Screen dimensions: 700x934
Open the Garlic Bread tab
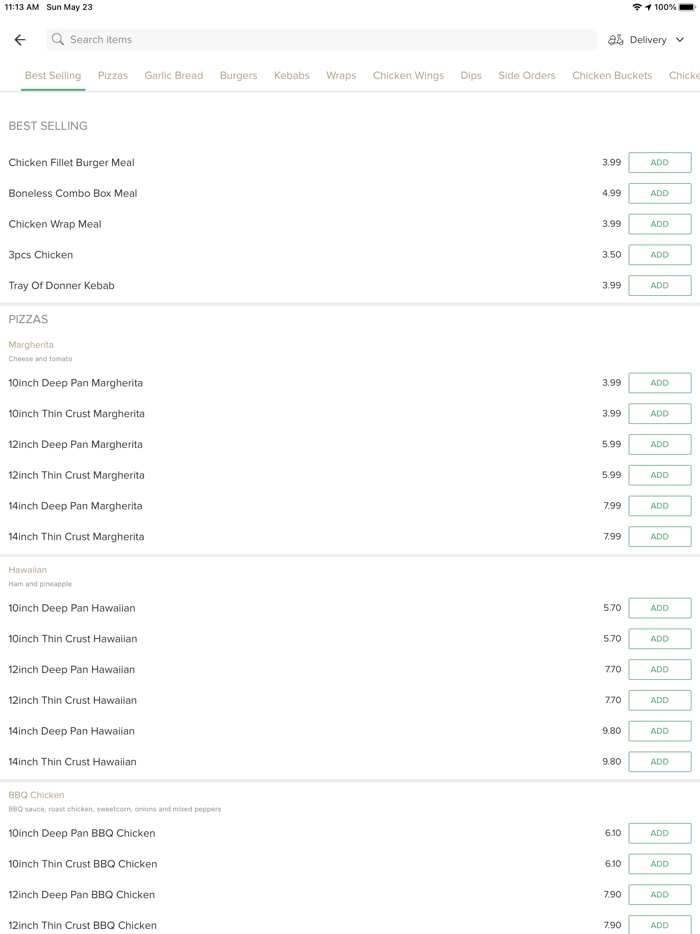[x=174, y=76]
